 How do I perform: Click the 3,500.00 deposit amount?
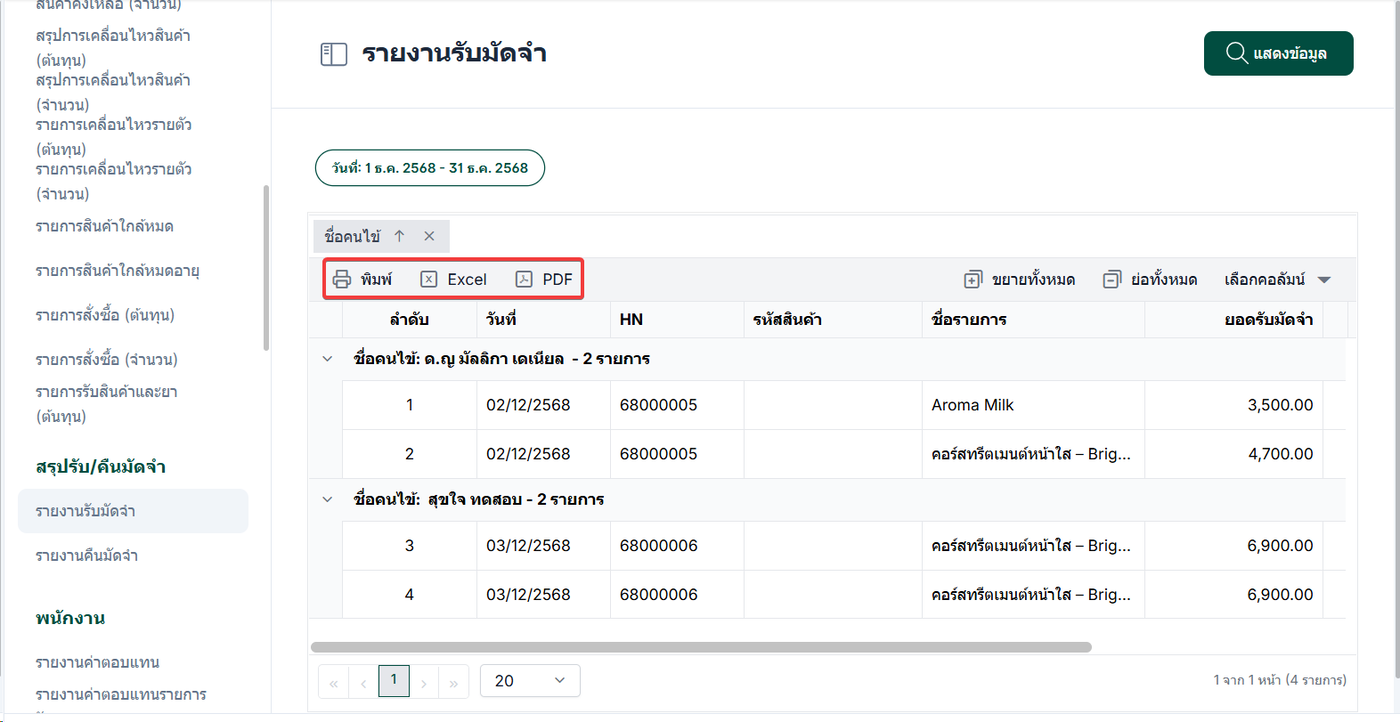[1280, 405]
